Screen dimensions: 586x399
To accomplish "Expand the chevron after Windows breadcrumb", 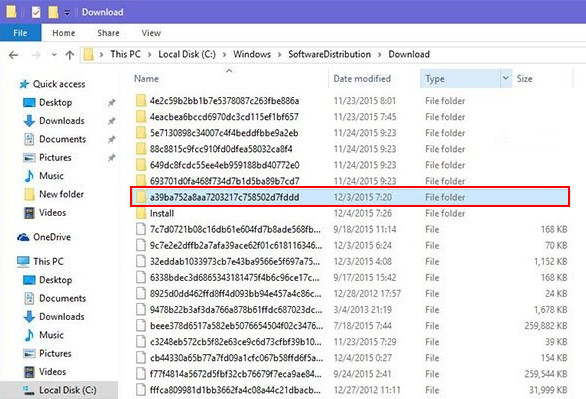I will 279,55.
